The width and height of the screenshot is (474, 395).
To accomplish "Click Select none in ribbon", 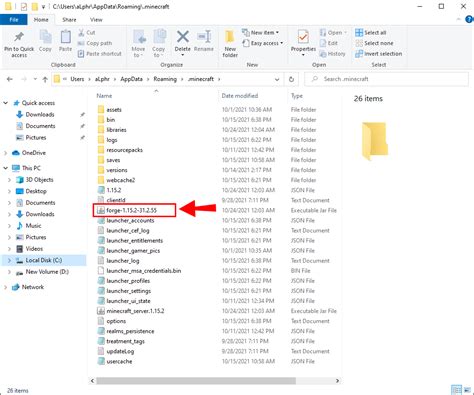I will pyautogui.click(x=374, y=43).
